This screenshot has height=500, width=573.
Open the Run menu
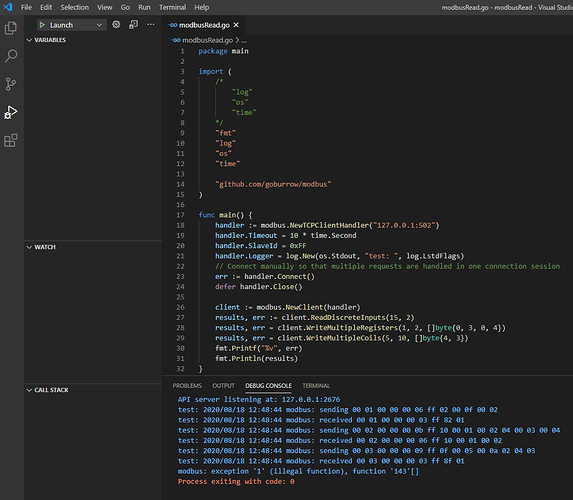tap(144, 7)
